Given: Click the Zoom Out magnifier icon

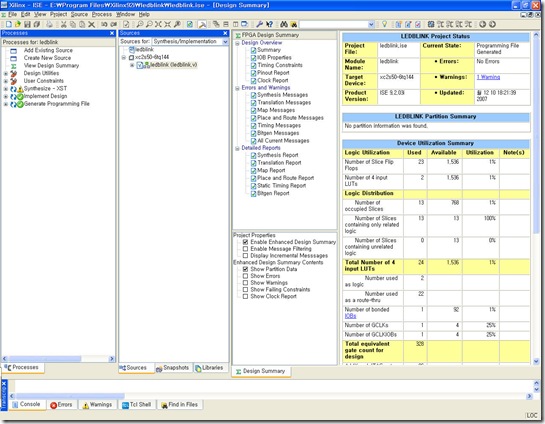Looking at the screenshot, I should click(x=149, y=24).
